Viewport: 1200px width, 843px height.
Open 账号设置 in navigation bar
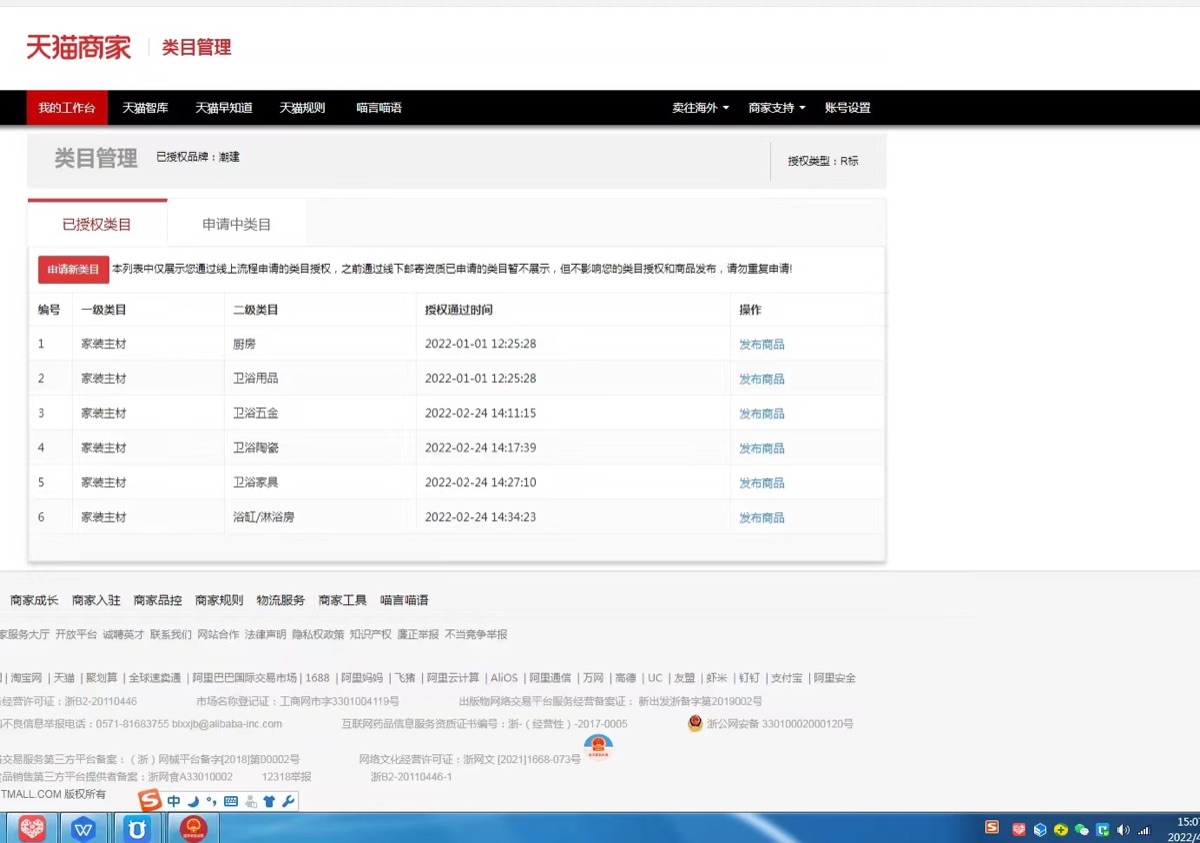[848, 108]
